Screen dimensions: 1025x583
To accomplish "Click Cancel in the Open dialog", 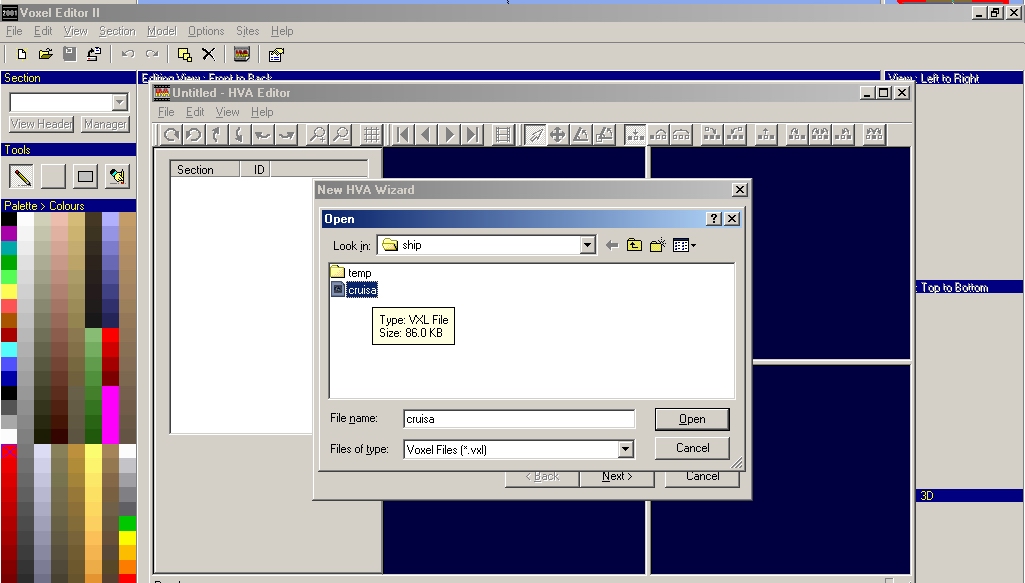I will pos(692,448).
